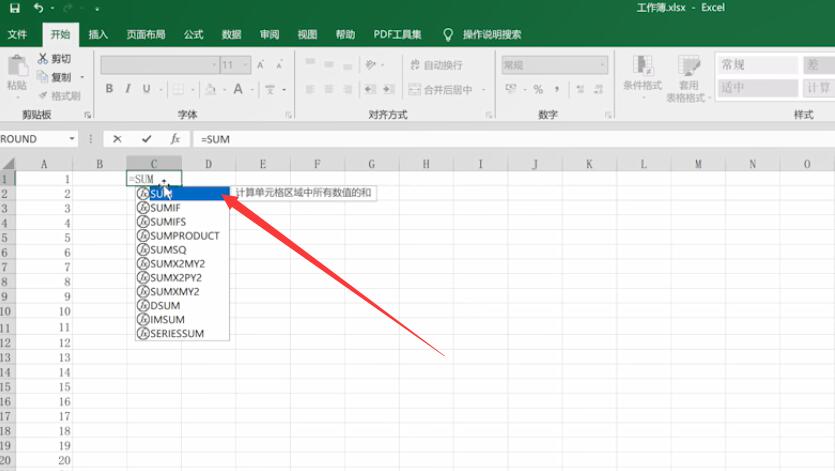Click decrease decimal icon
835x471 pixels.
[599, 89]
